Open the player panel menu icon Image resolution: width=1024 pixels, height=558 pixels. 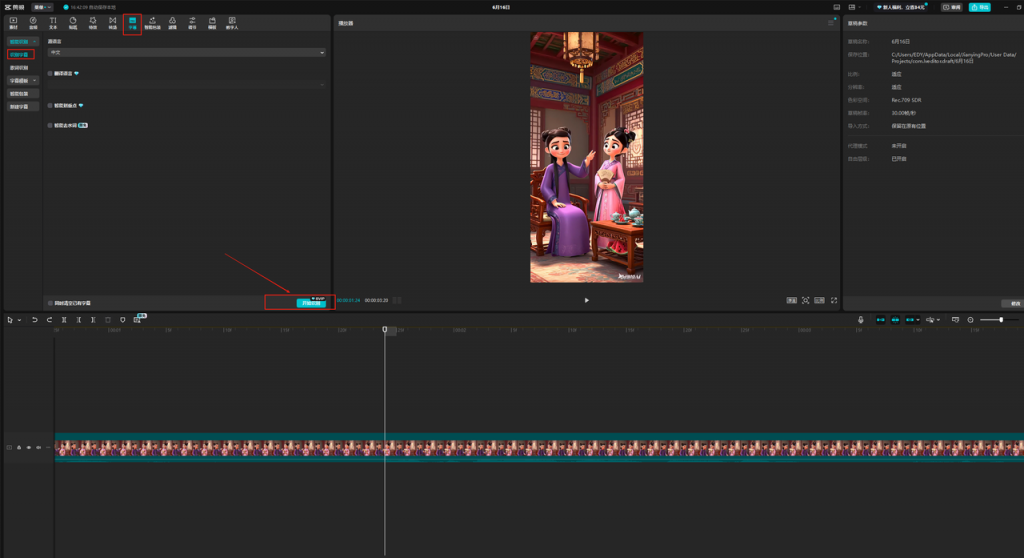(831, 23)
